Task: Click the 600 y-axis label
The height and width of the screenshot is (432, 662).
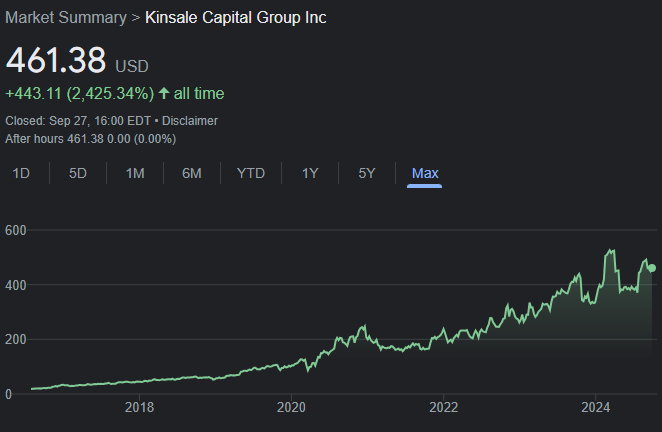Action: coord(16,230)
